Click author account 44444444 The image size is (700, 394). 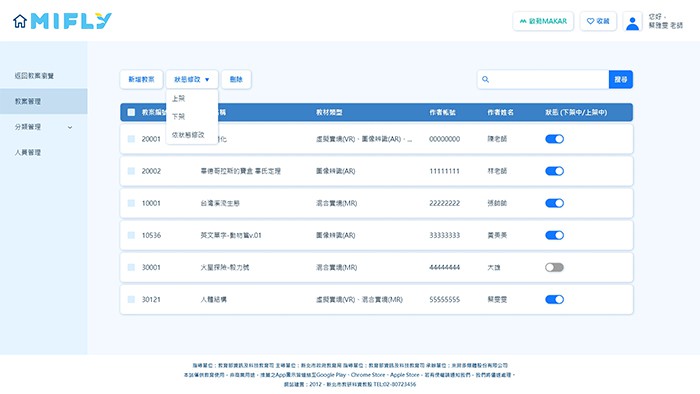tap(444, 267)
